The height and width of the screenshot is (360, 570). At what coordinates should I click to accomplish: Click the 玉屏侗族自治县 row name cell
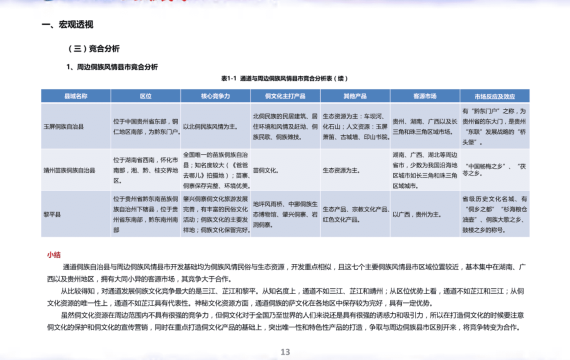(76, 126)
